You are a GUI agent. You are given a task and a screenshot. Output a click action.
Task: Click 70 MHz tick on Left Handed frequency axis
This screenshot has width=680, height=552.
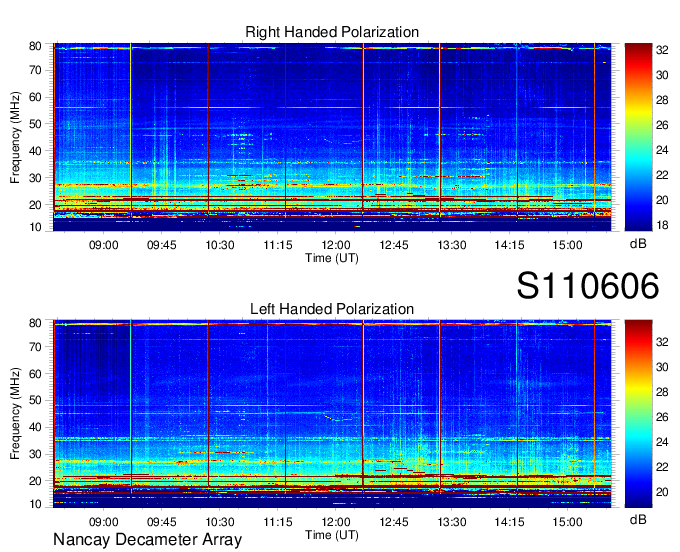(x=36, y=347)
